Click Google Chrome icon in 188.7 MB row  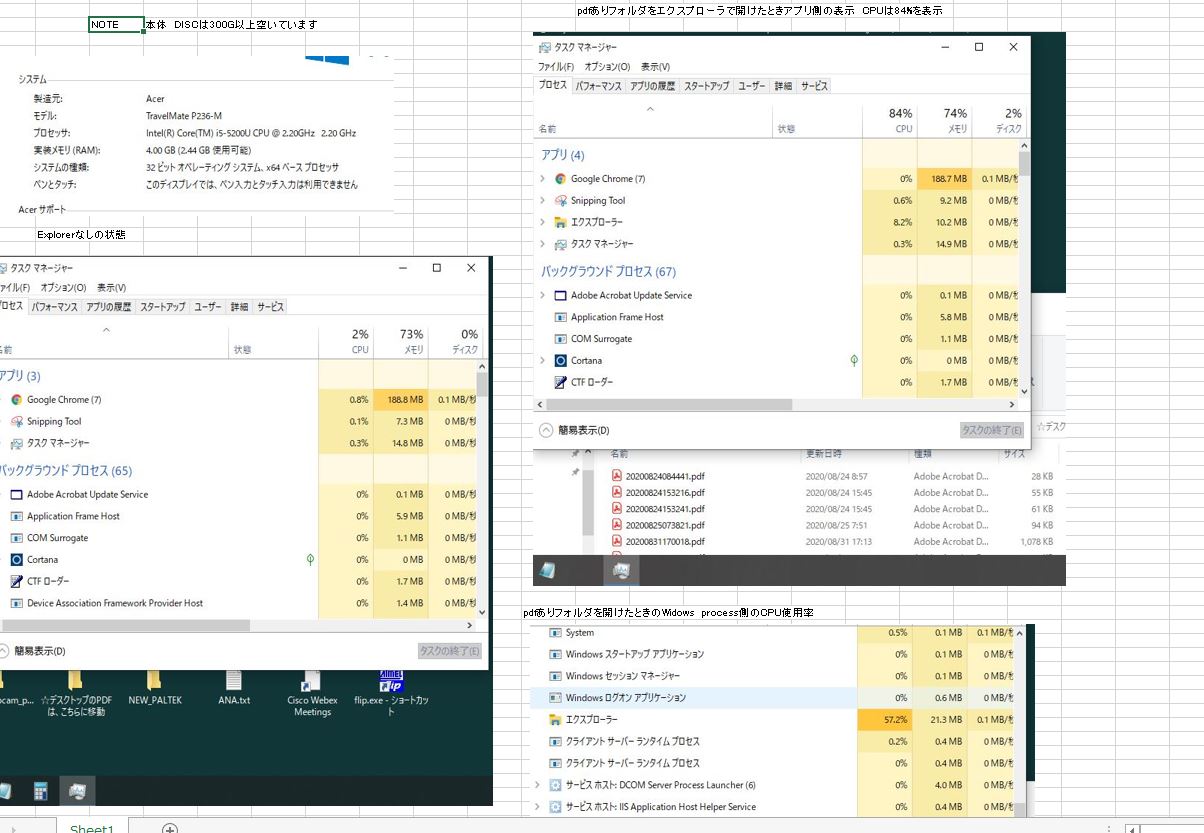tap(560, 179)
